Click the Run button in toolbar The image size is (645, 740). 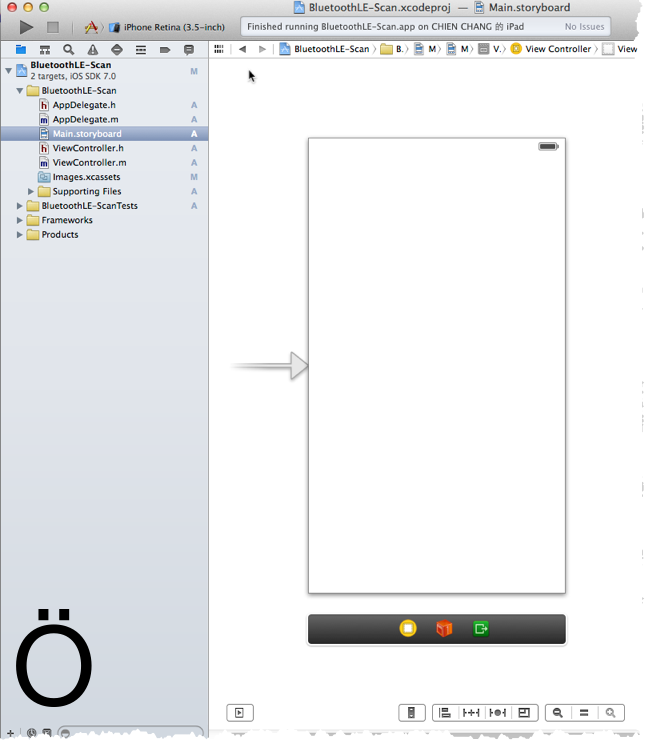pyautogui.click(x=26, y=27)
